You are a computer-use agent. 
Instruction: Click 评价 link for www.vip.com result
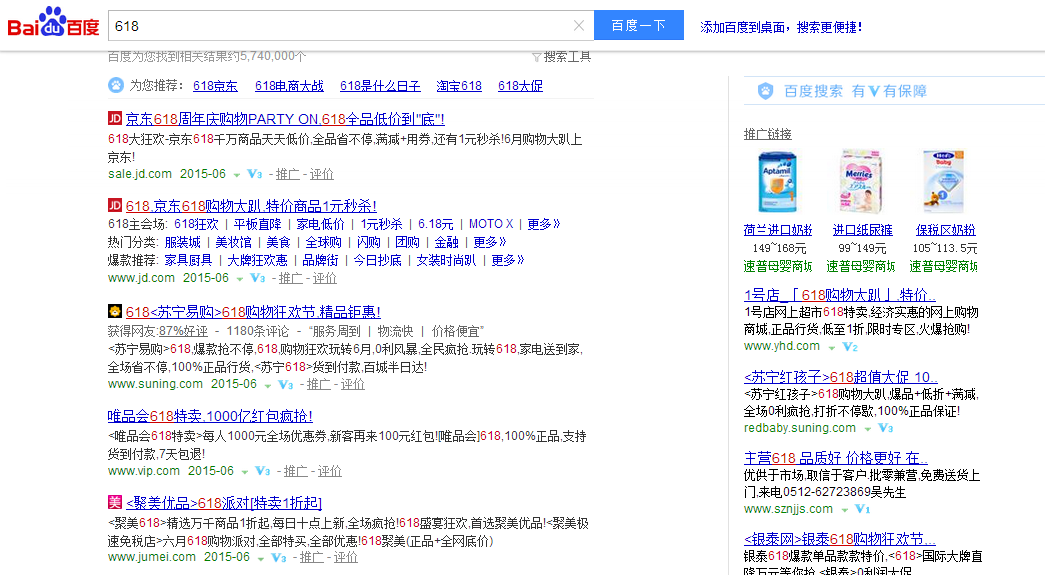click(x=329, y=471)
